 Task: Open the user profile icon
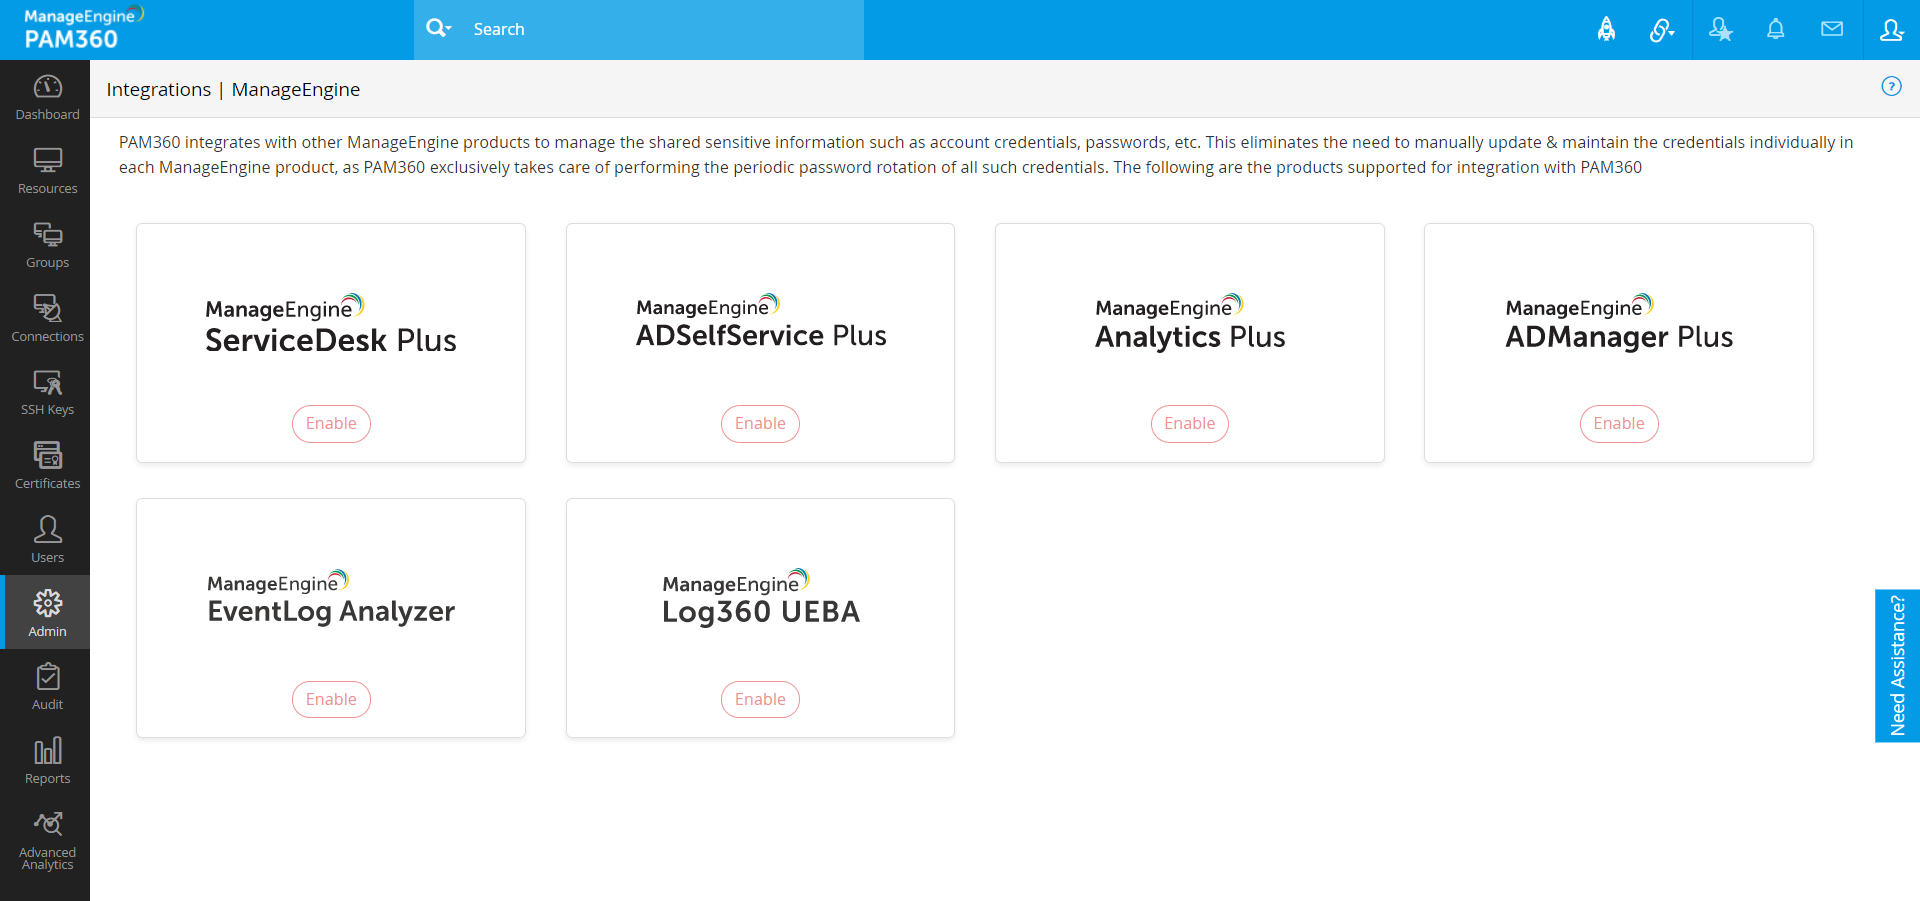pos(1891,29)
